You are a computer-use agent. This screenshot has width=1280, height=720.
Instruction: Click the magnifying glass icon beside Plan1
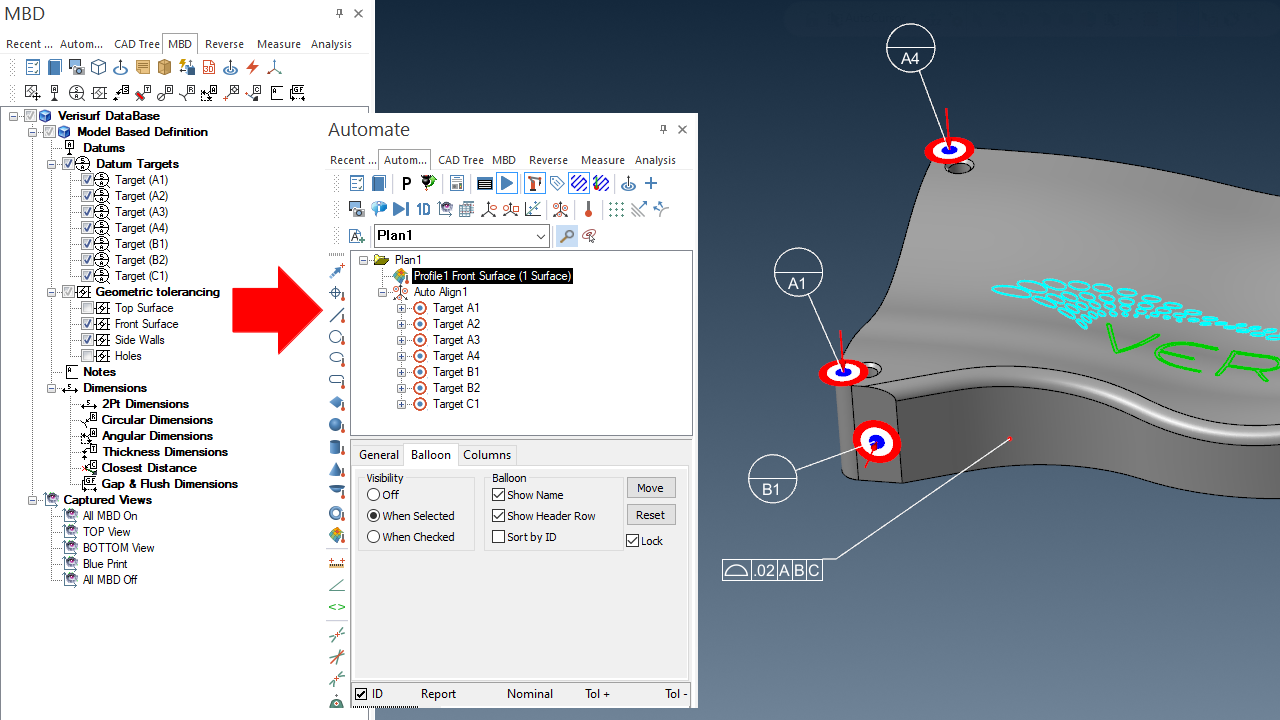566,236
